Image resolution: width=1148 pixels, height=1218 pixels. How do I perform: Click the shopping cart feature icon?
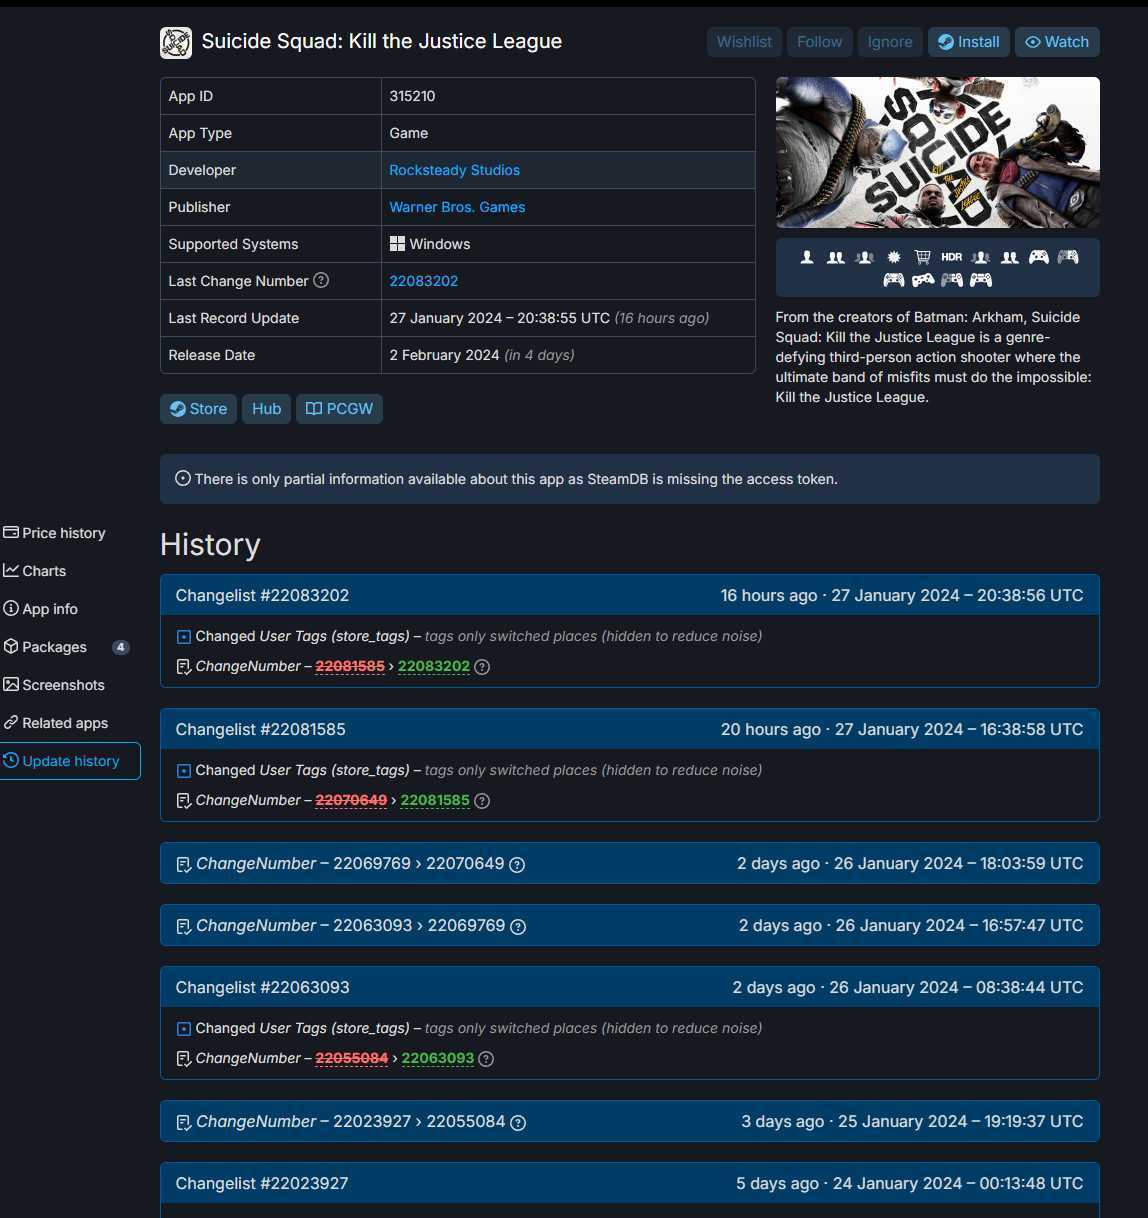(x=922, y=257)
